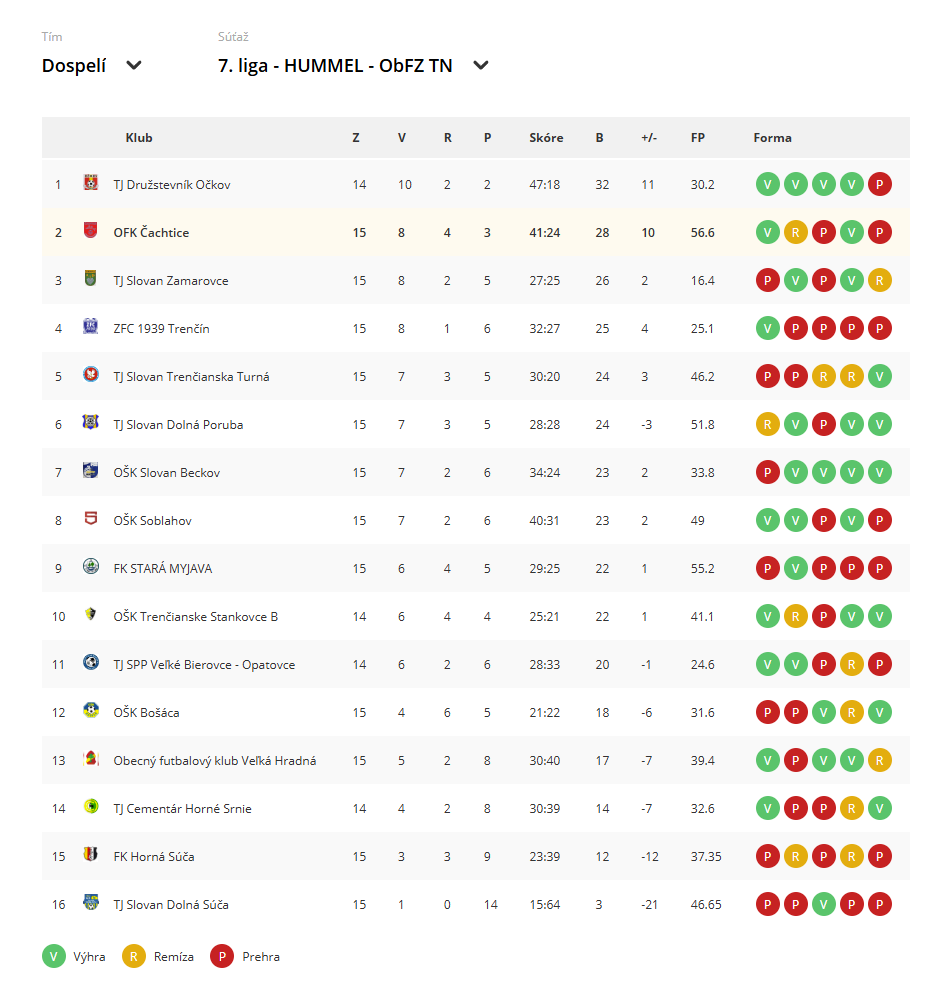Click the chevron beside Dospelí
Image resolution: width=936 pixels, height=993 pixels.
coord(134,65)
